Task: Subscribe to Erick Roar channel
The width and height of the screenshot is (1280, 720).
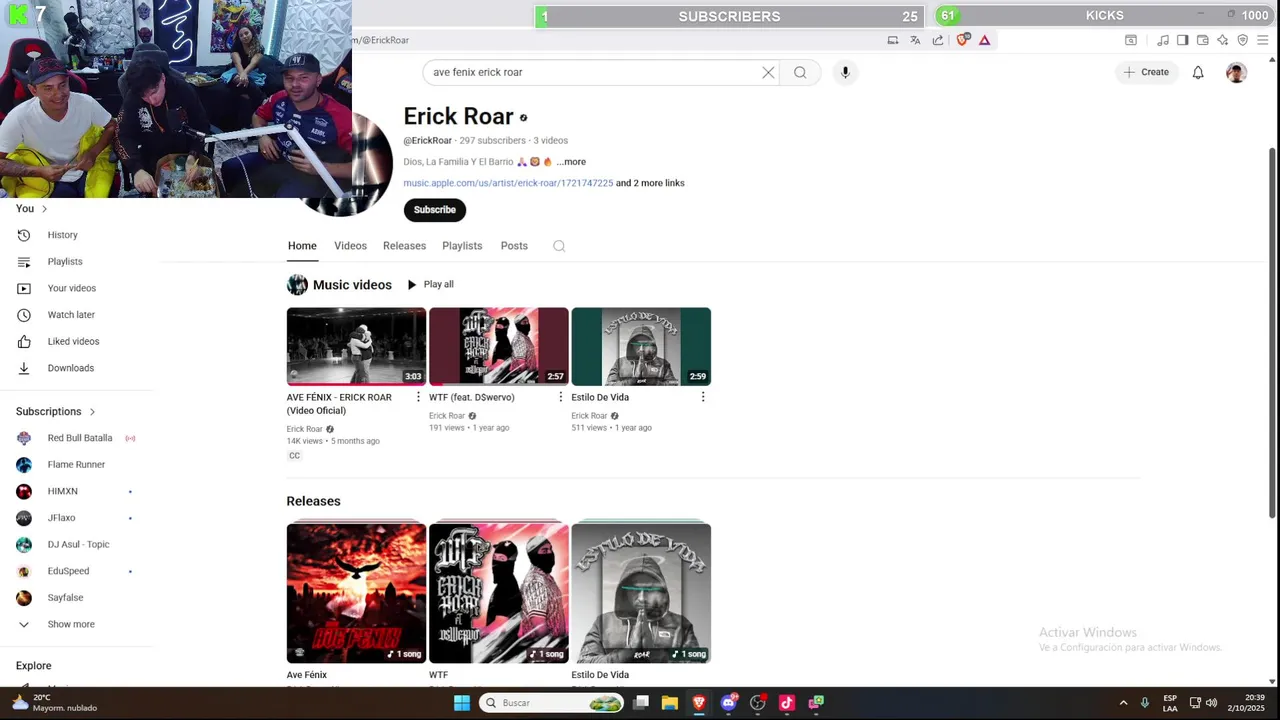Action: (x=435, y=210)
